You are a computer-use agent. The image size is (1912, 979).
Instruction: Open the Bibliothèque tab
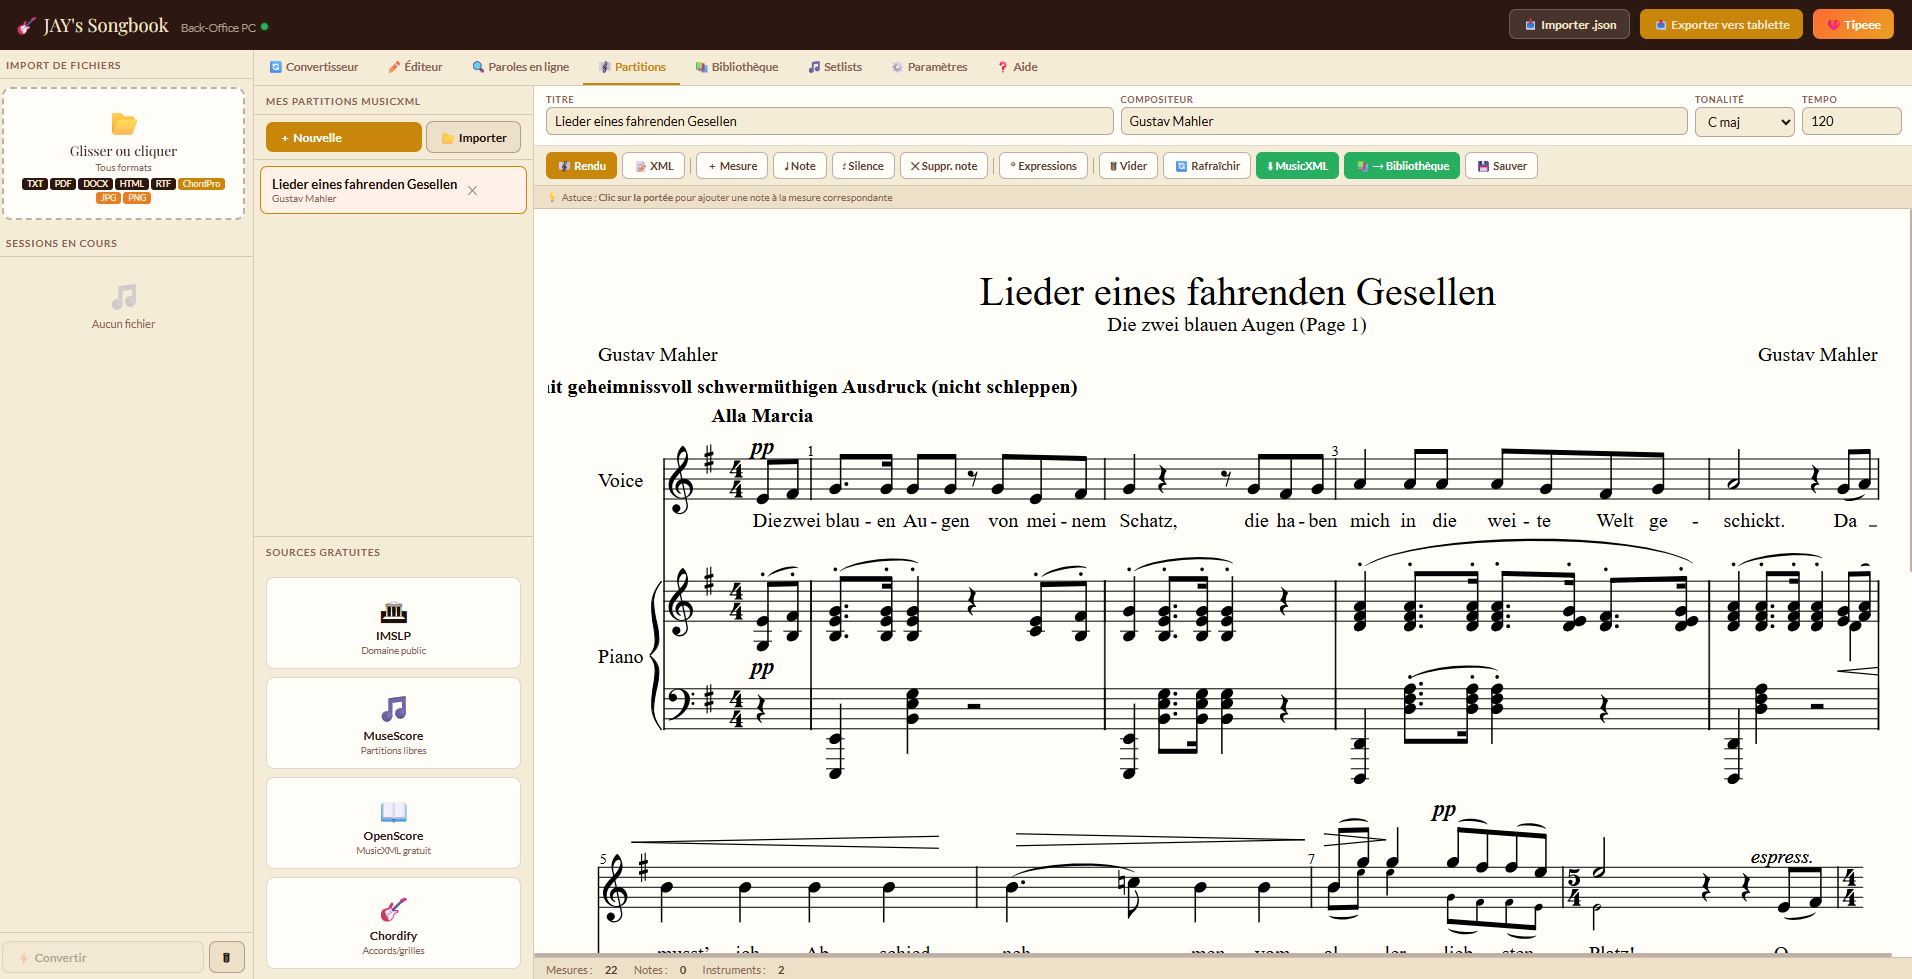point(736,67)
